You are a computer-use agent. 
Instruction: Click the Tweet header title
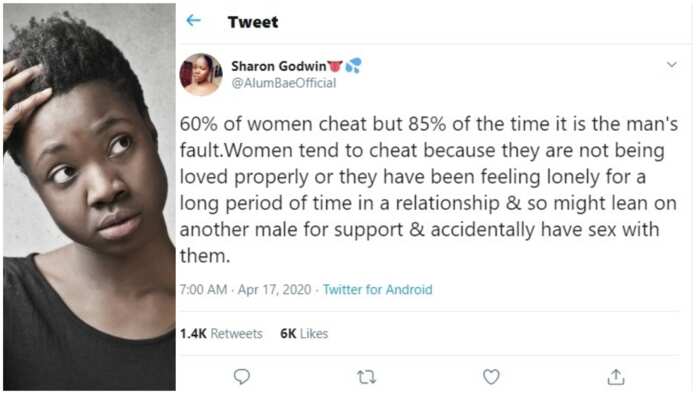pyautogui.click(x=253, y=22)
